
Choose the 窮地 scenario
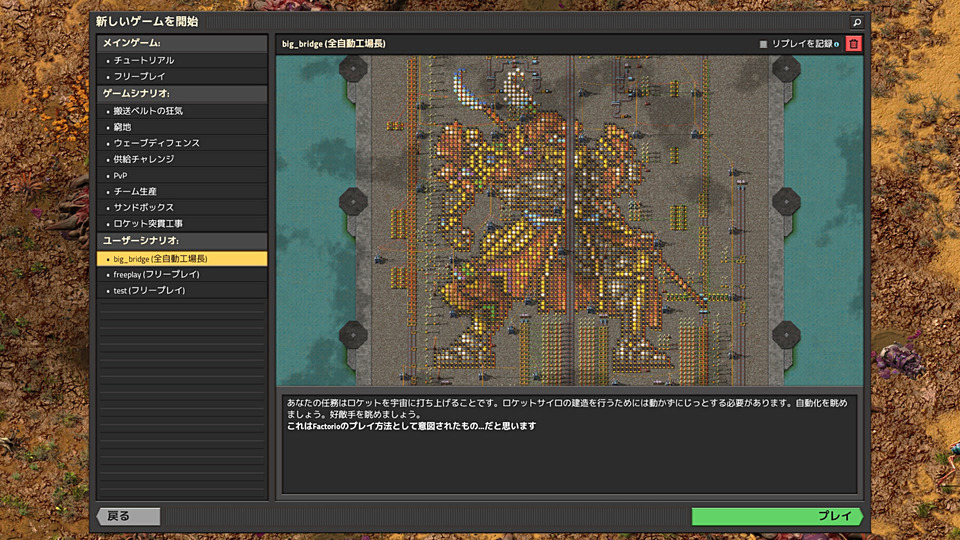point(182,127)
